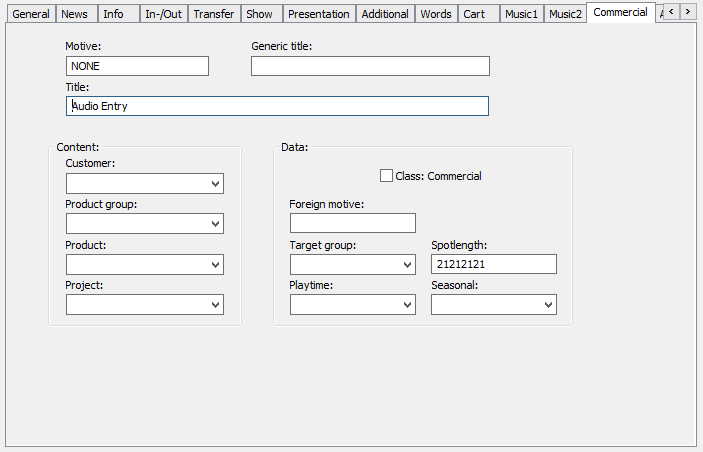Select the In-/Out tab
The width and height of the screenshot is (703, 452).
[x=163, y=14]
